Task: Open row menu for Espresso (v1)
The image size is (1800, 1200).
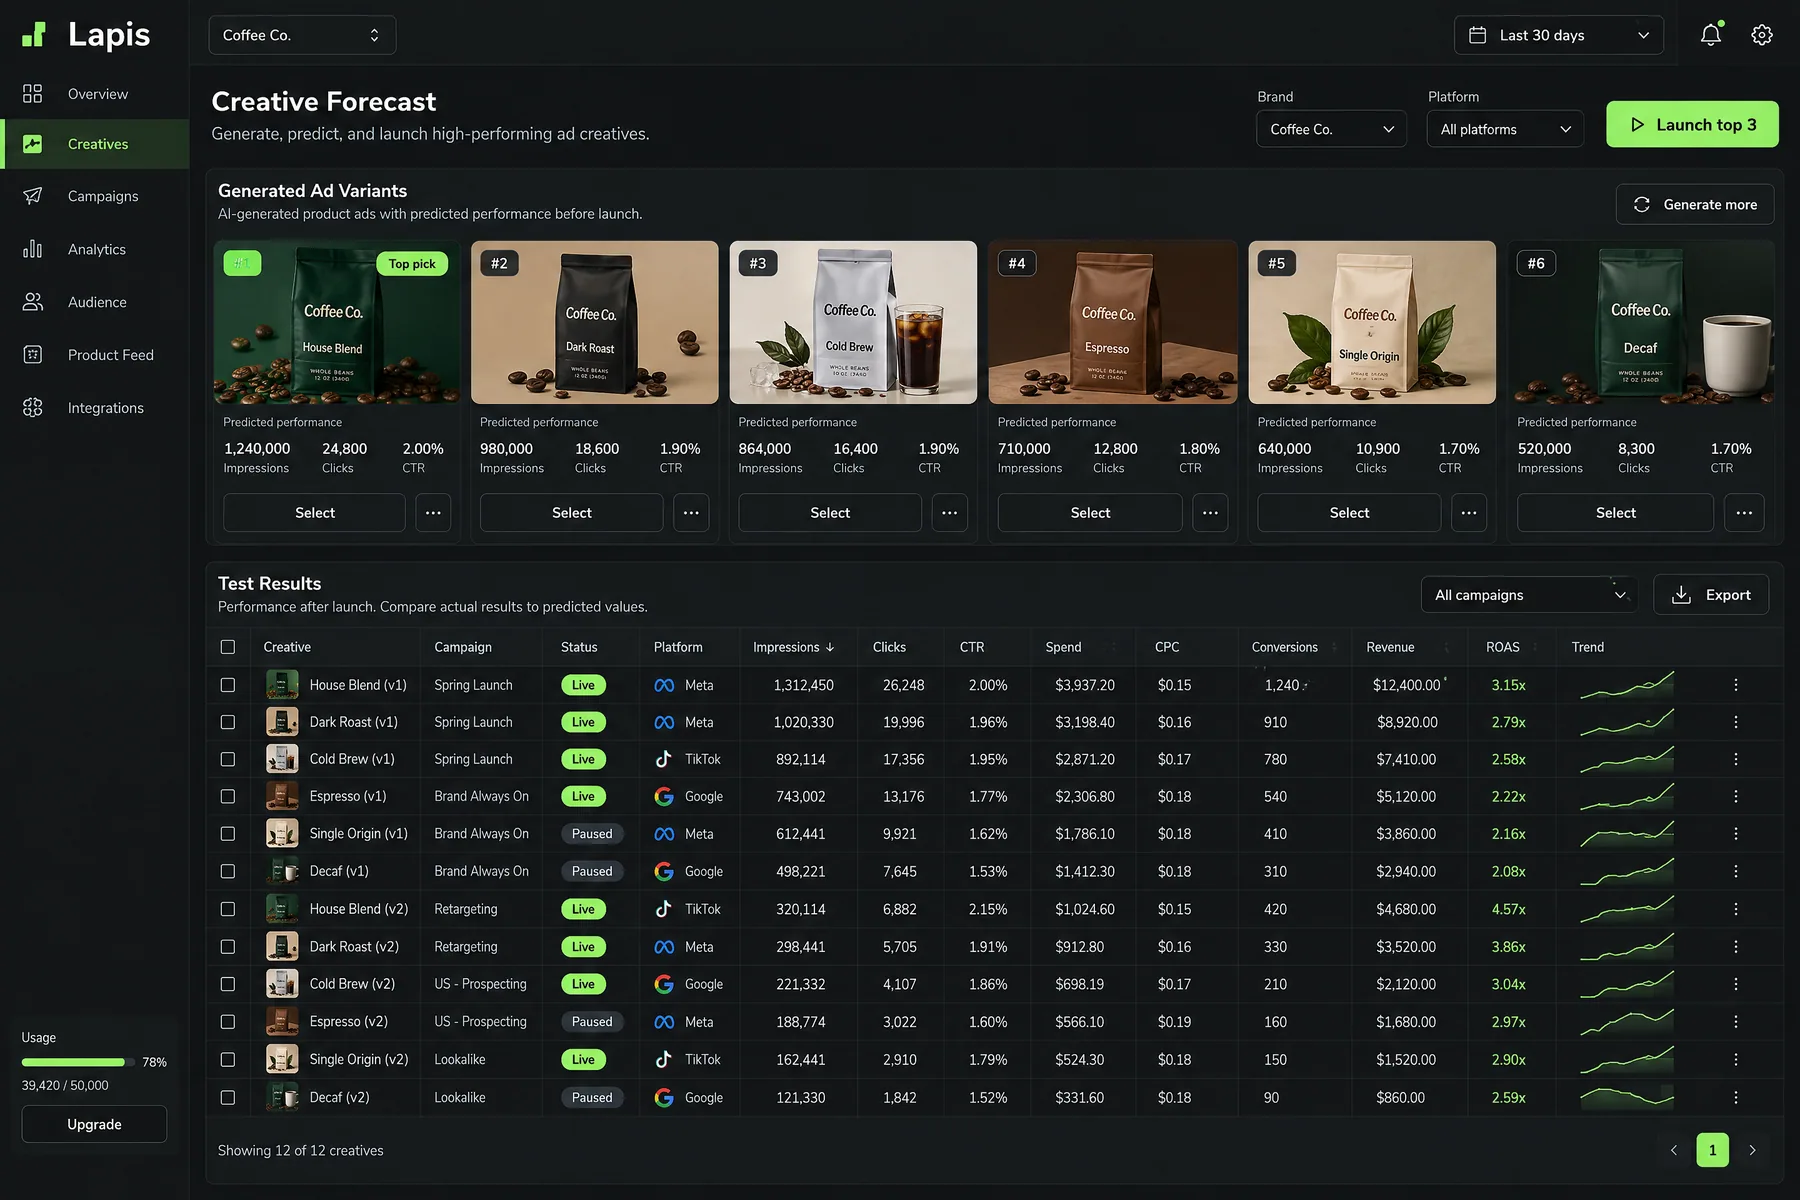Action: 1736,797
